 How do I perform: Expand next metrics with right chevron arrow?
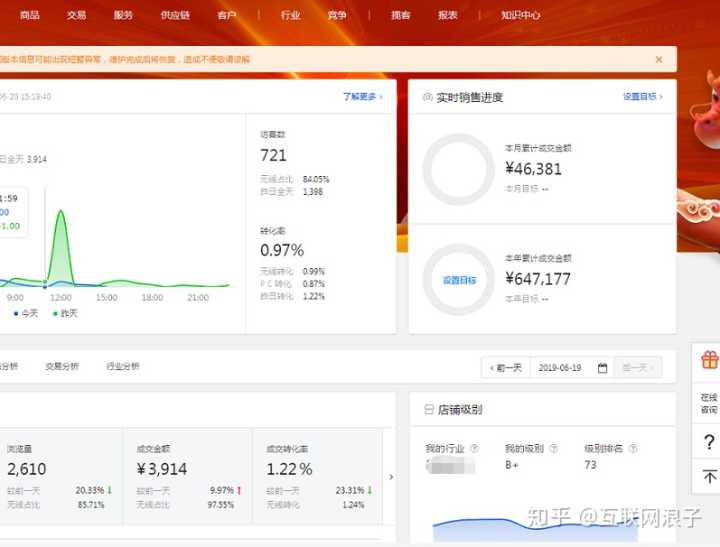pos(391,477)
